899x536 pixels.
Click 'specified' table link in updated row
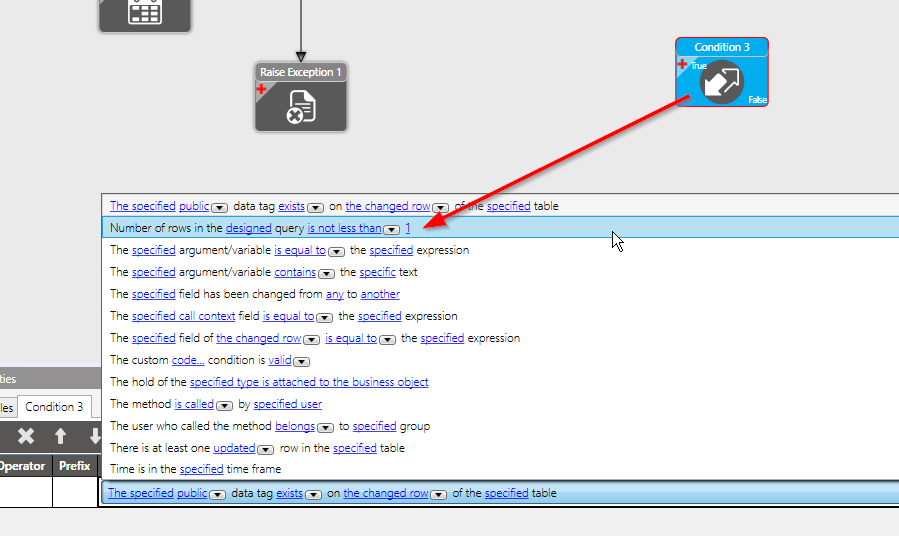355,448
